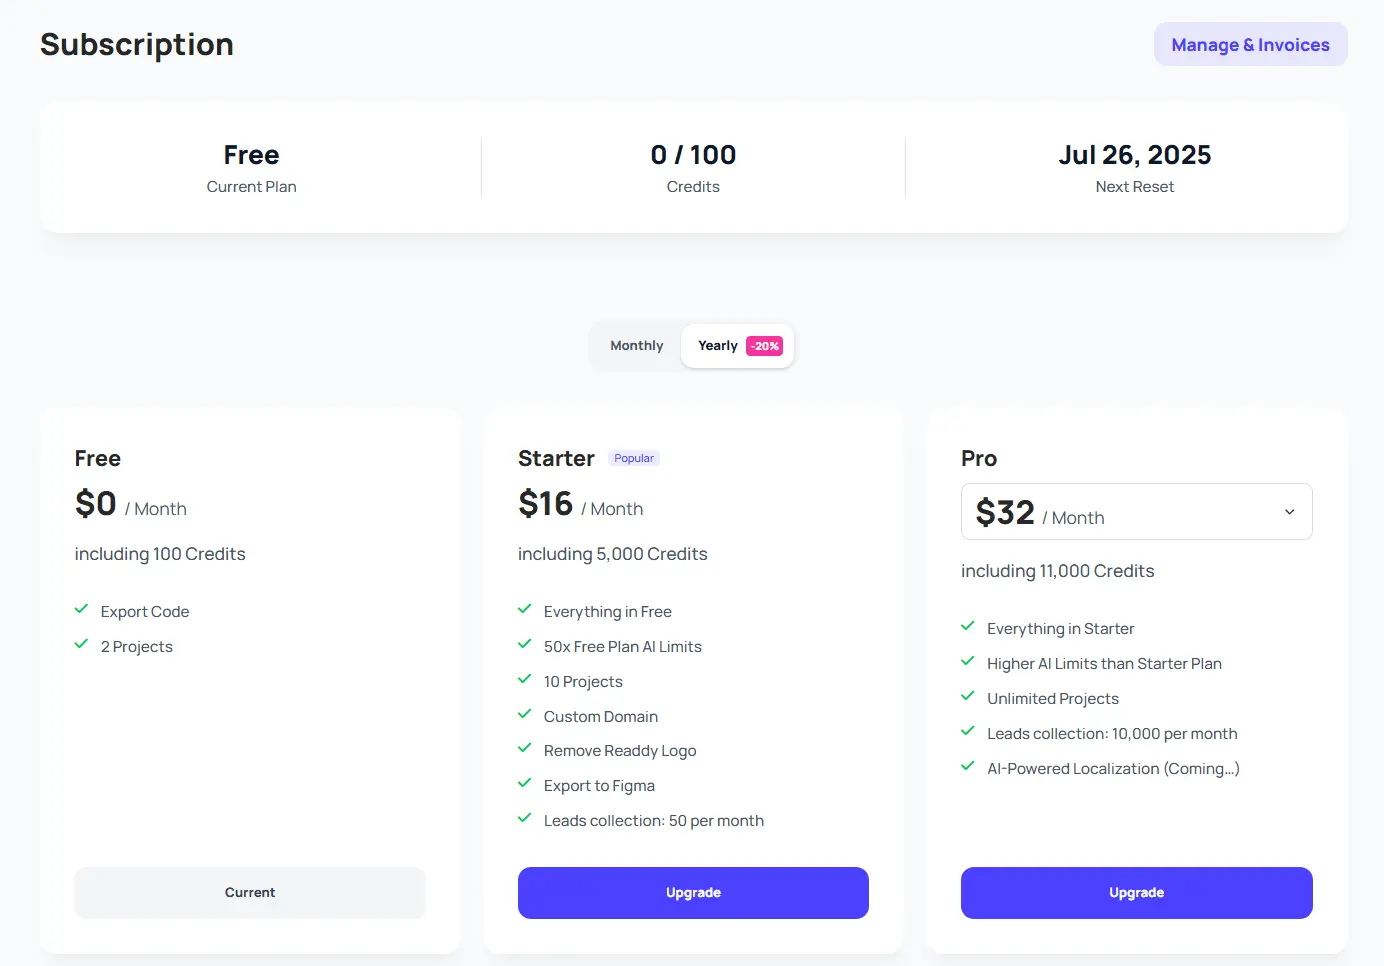The image size is (1384, 966).
Task: Select the Yearly billing option
Action: [x=718, y=346]
